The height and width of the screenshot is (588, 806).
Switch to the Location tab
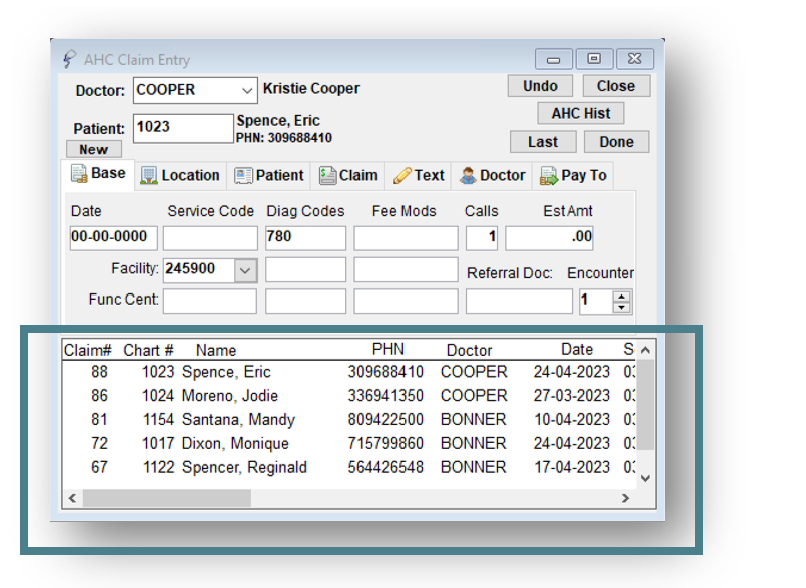coord(180,176)
